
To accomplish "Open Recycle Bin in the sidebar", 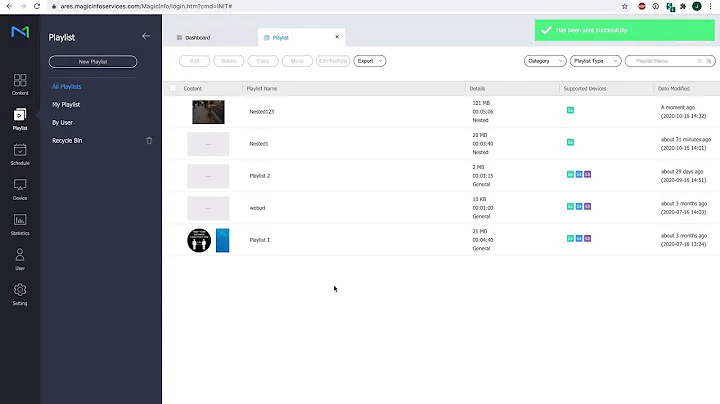I will point(67,140).
